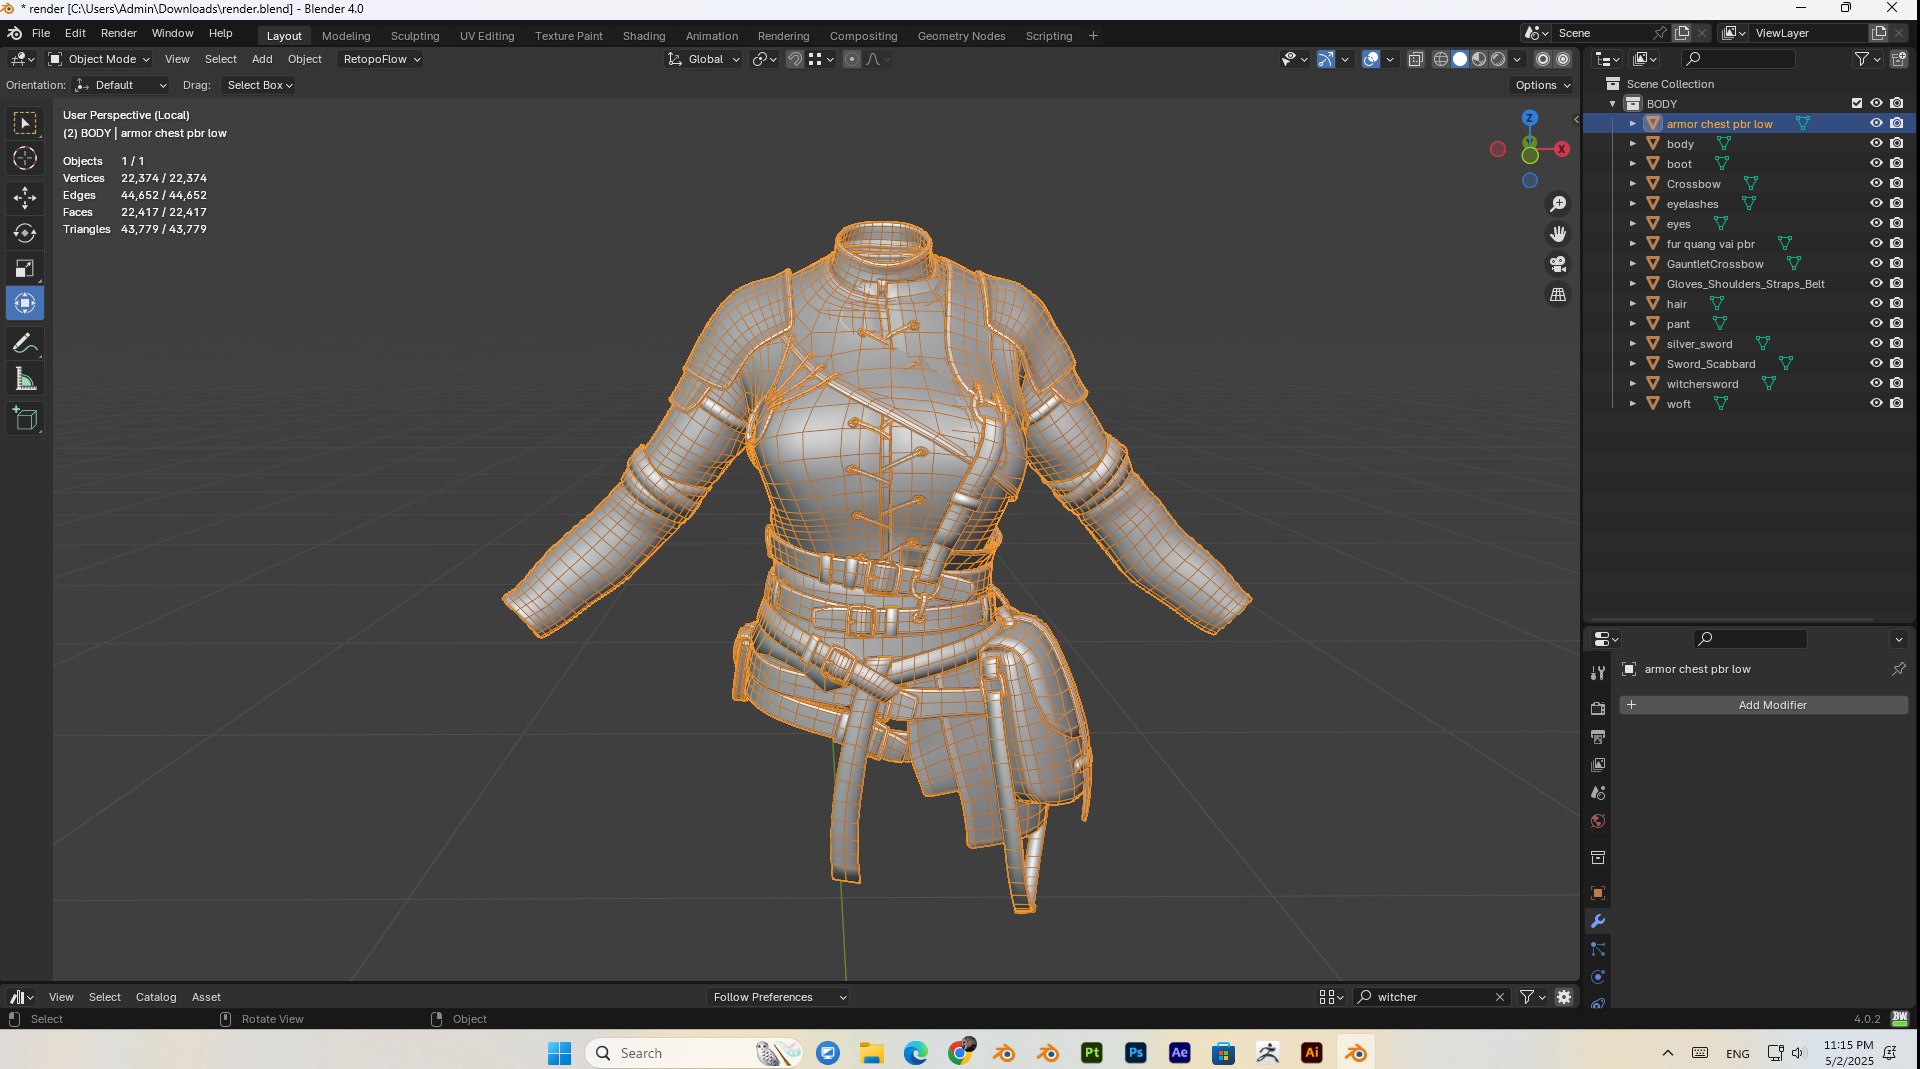Image resolution: width=1920 pixels, height=1069 pixels.
Task: Click the Scene name field
Action: click(1603, 33)
